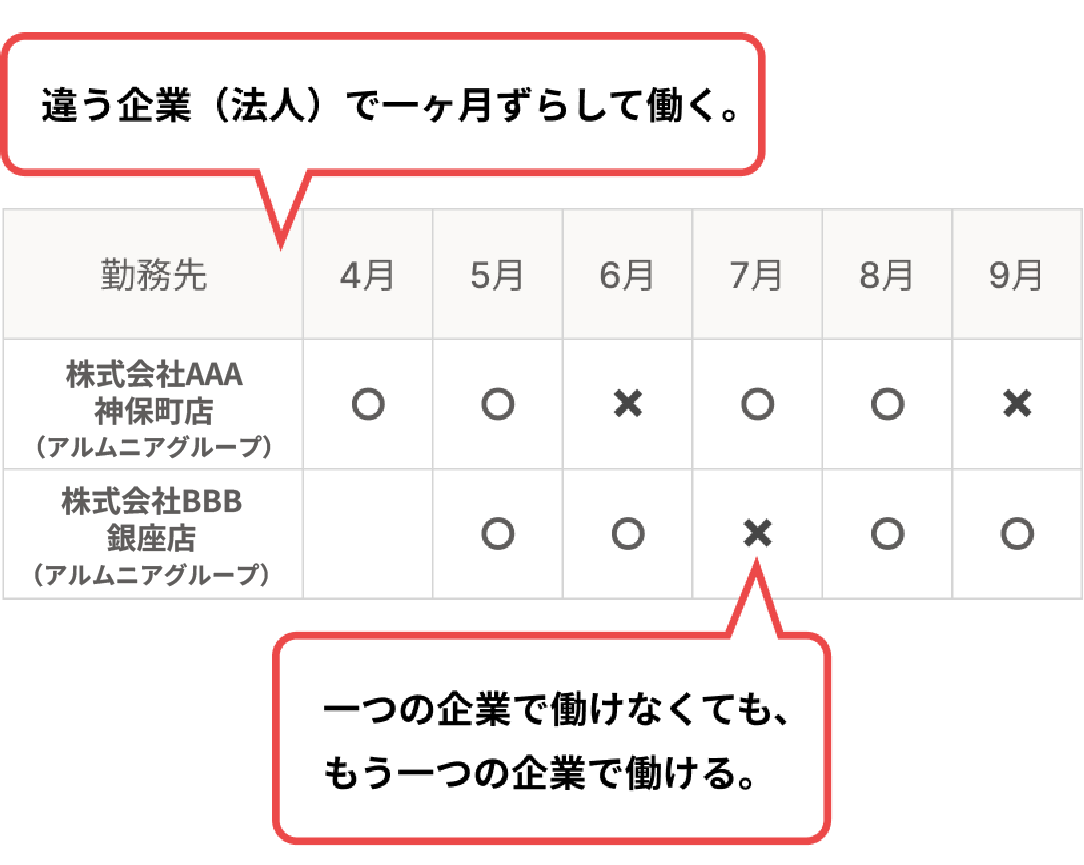The image size is (1084, 865).
Task: Click the circle for BBB in June
Action: pyautogui.click(x=628, y=534)
